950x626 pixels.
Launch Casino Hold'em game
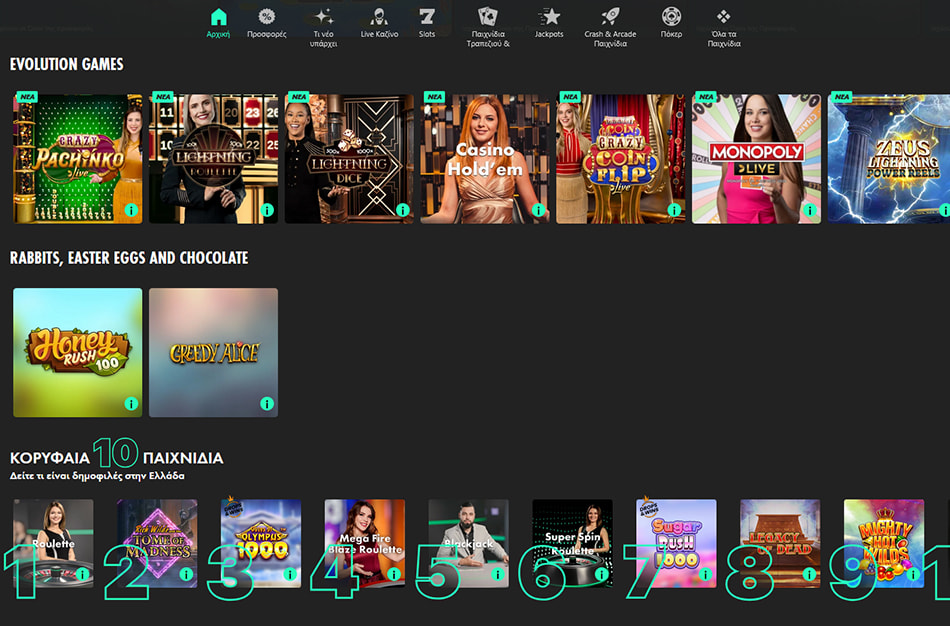(485, 159)
